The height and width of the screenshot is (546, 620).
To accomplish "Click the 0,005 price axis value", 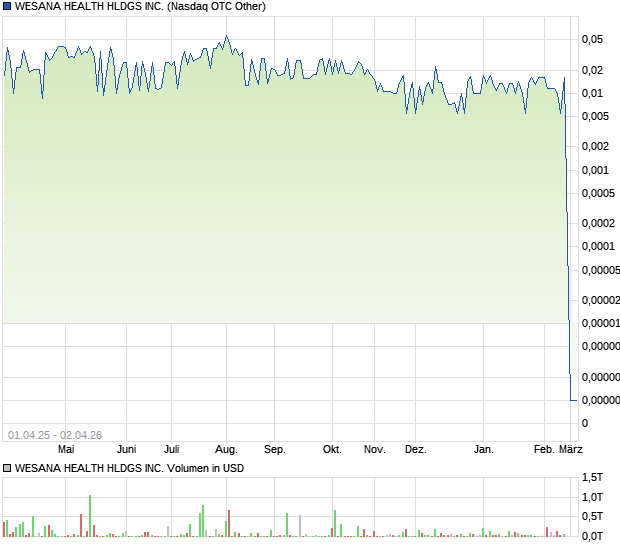I will (595, 116).
